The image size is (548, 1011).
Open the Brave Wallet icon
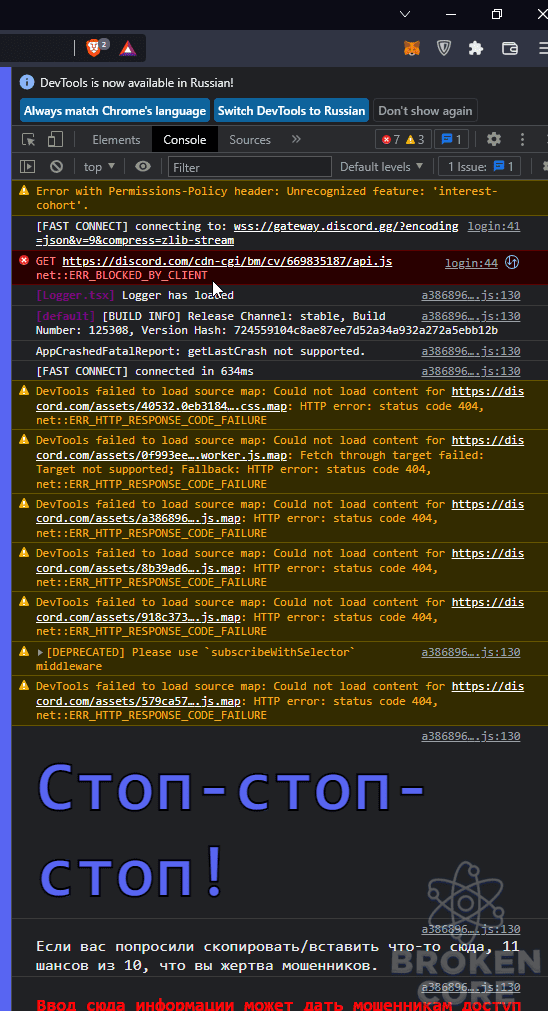point(509,48)
